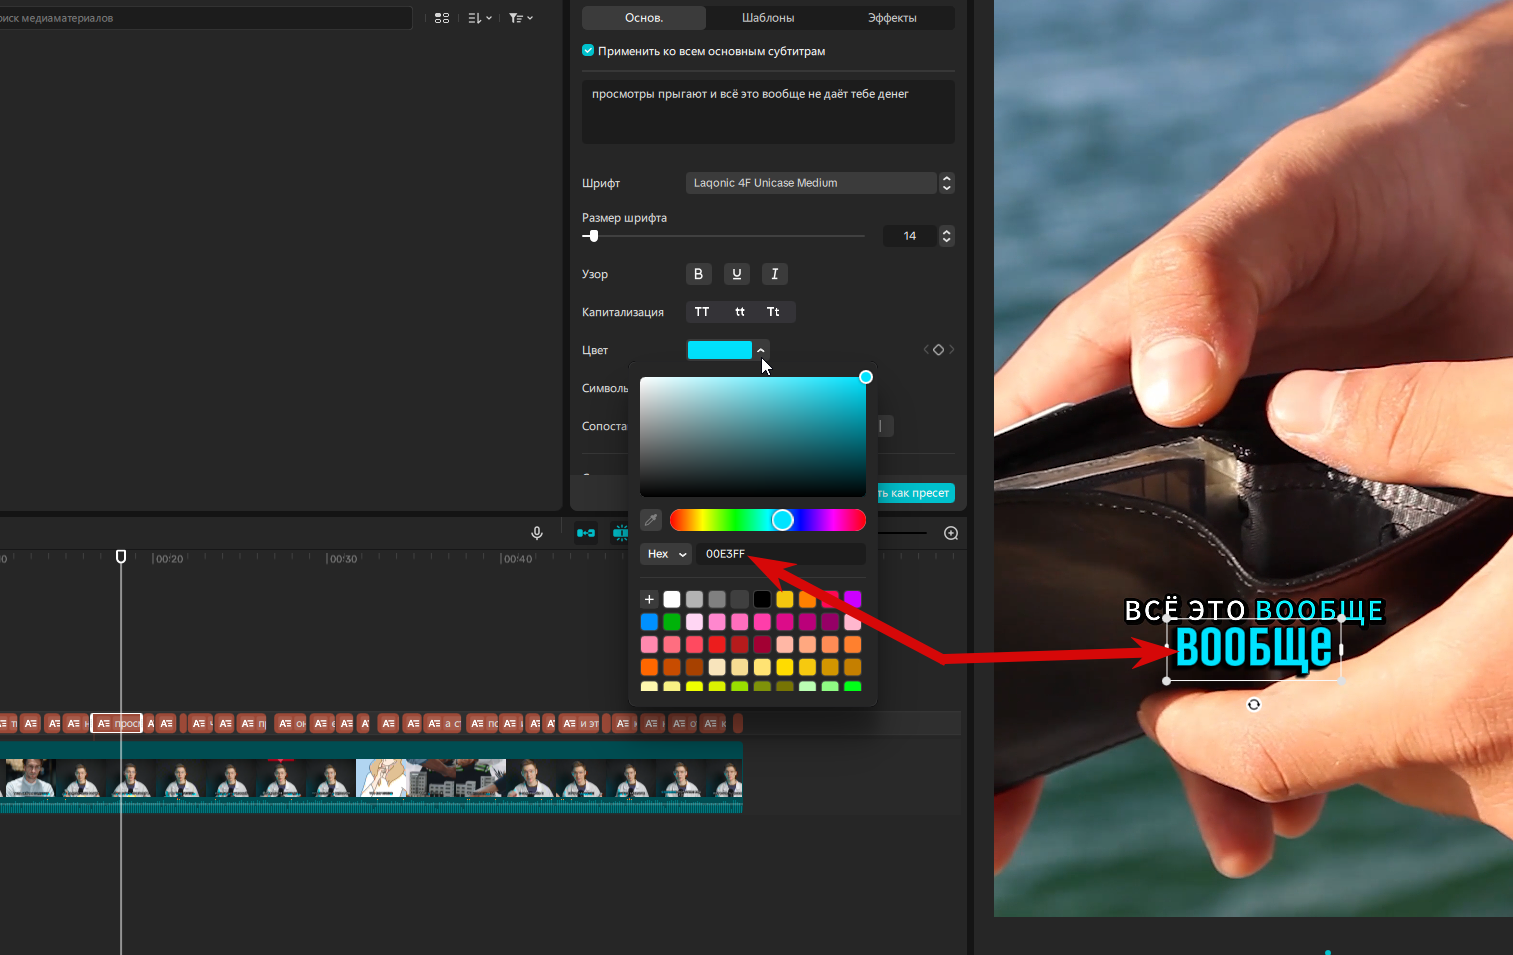
Task: Start voiceover recording with microphone icon
Action: [x=537, y=533]
